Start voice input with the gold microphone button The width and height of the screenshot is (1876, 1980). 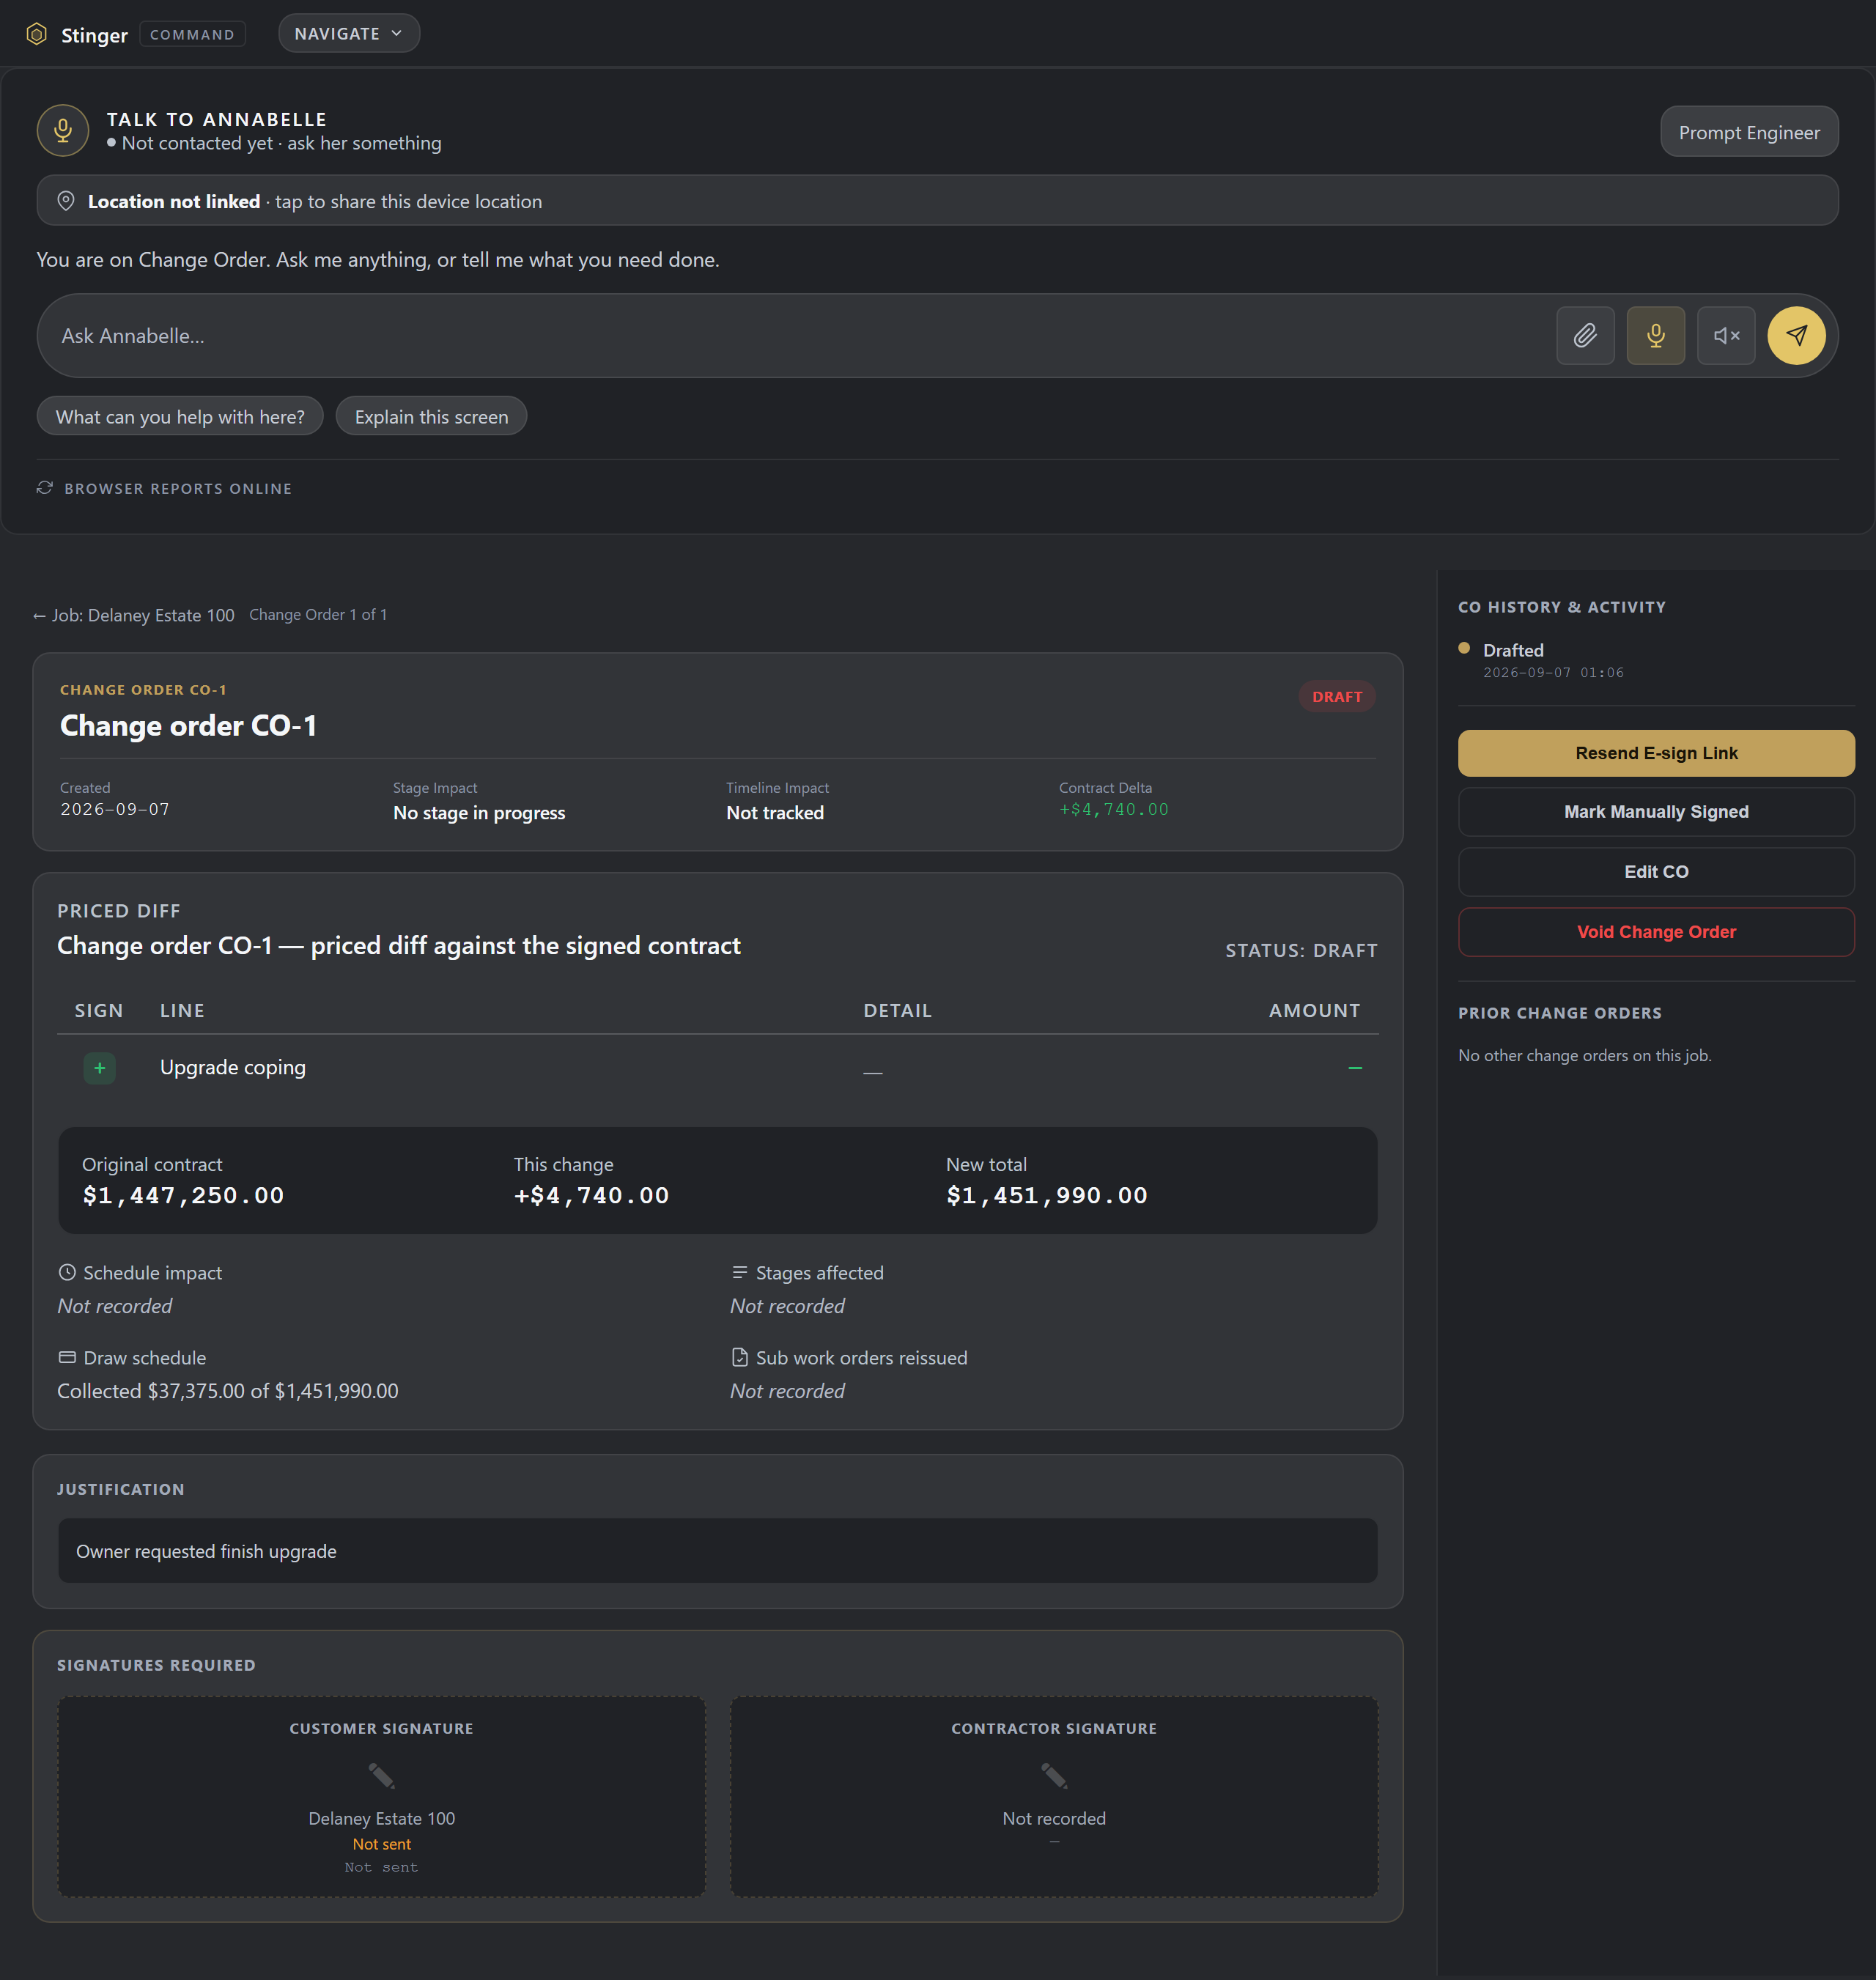point(1655,336)
